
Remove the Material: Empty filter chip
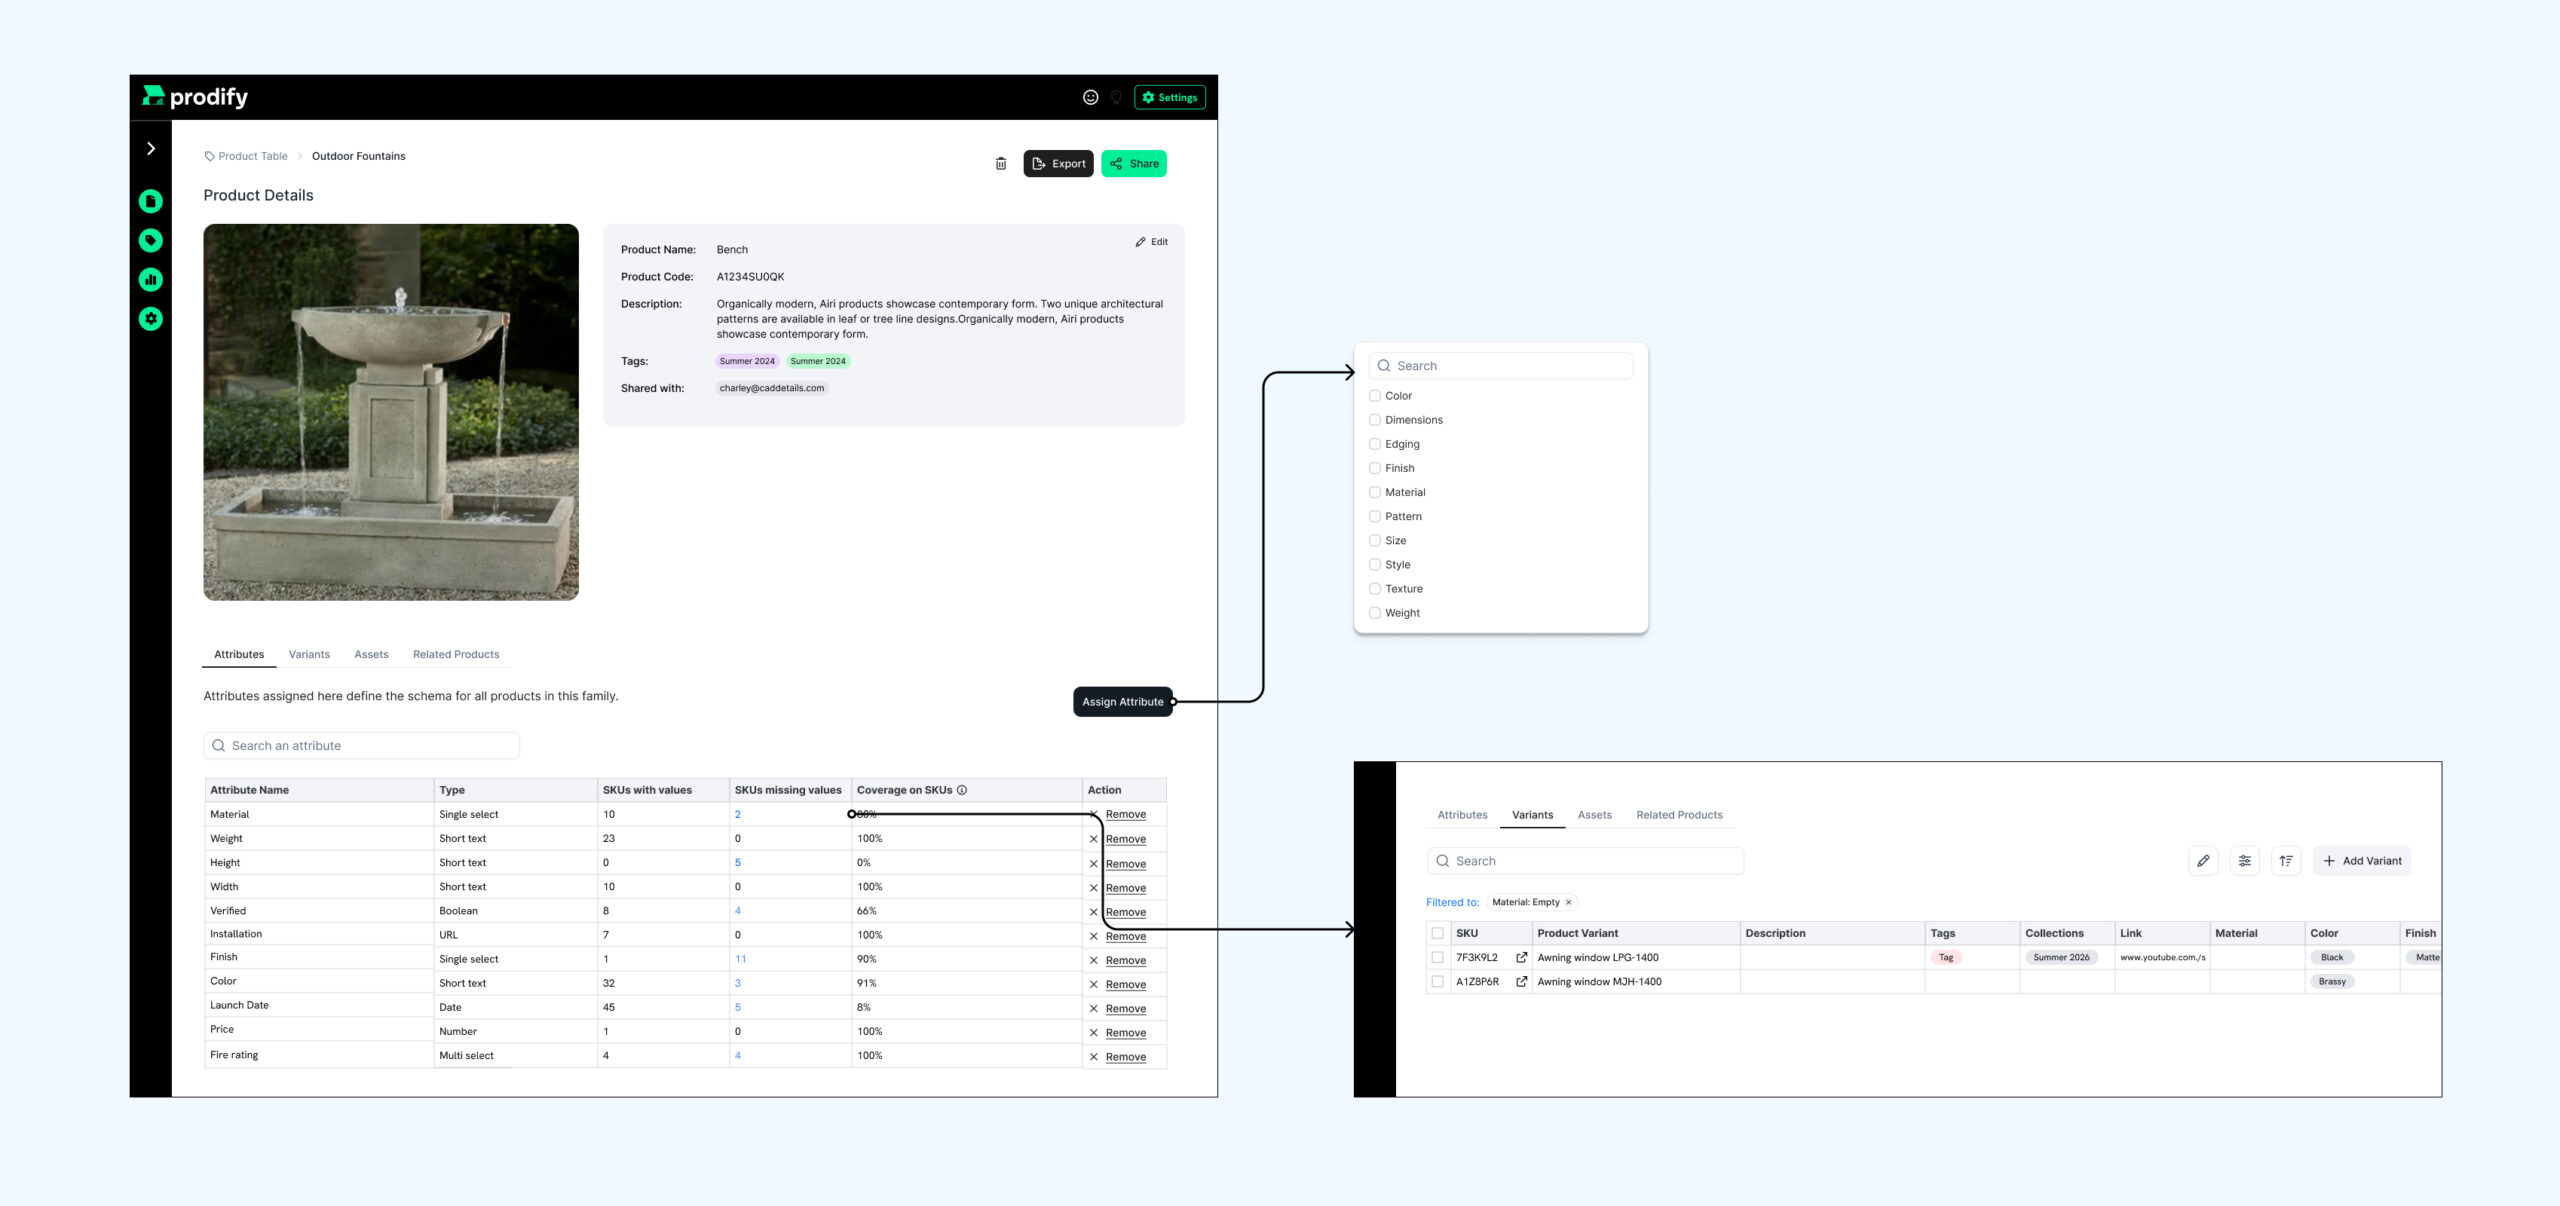pos(1568,902)
